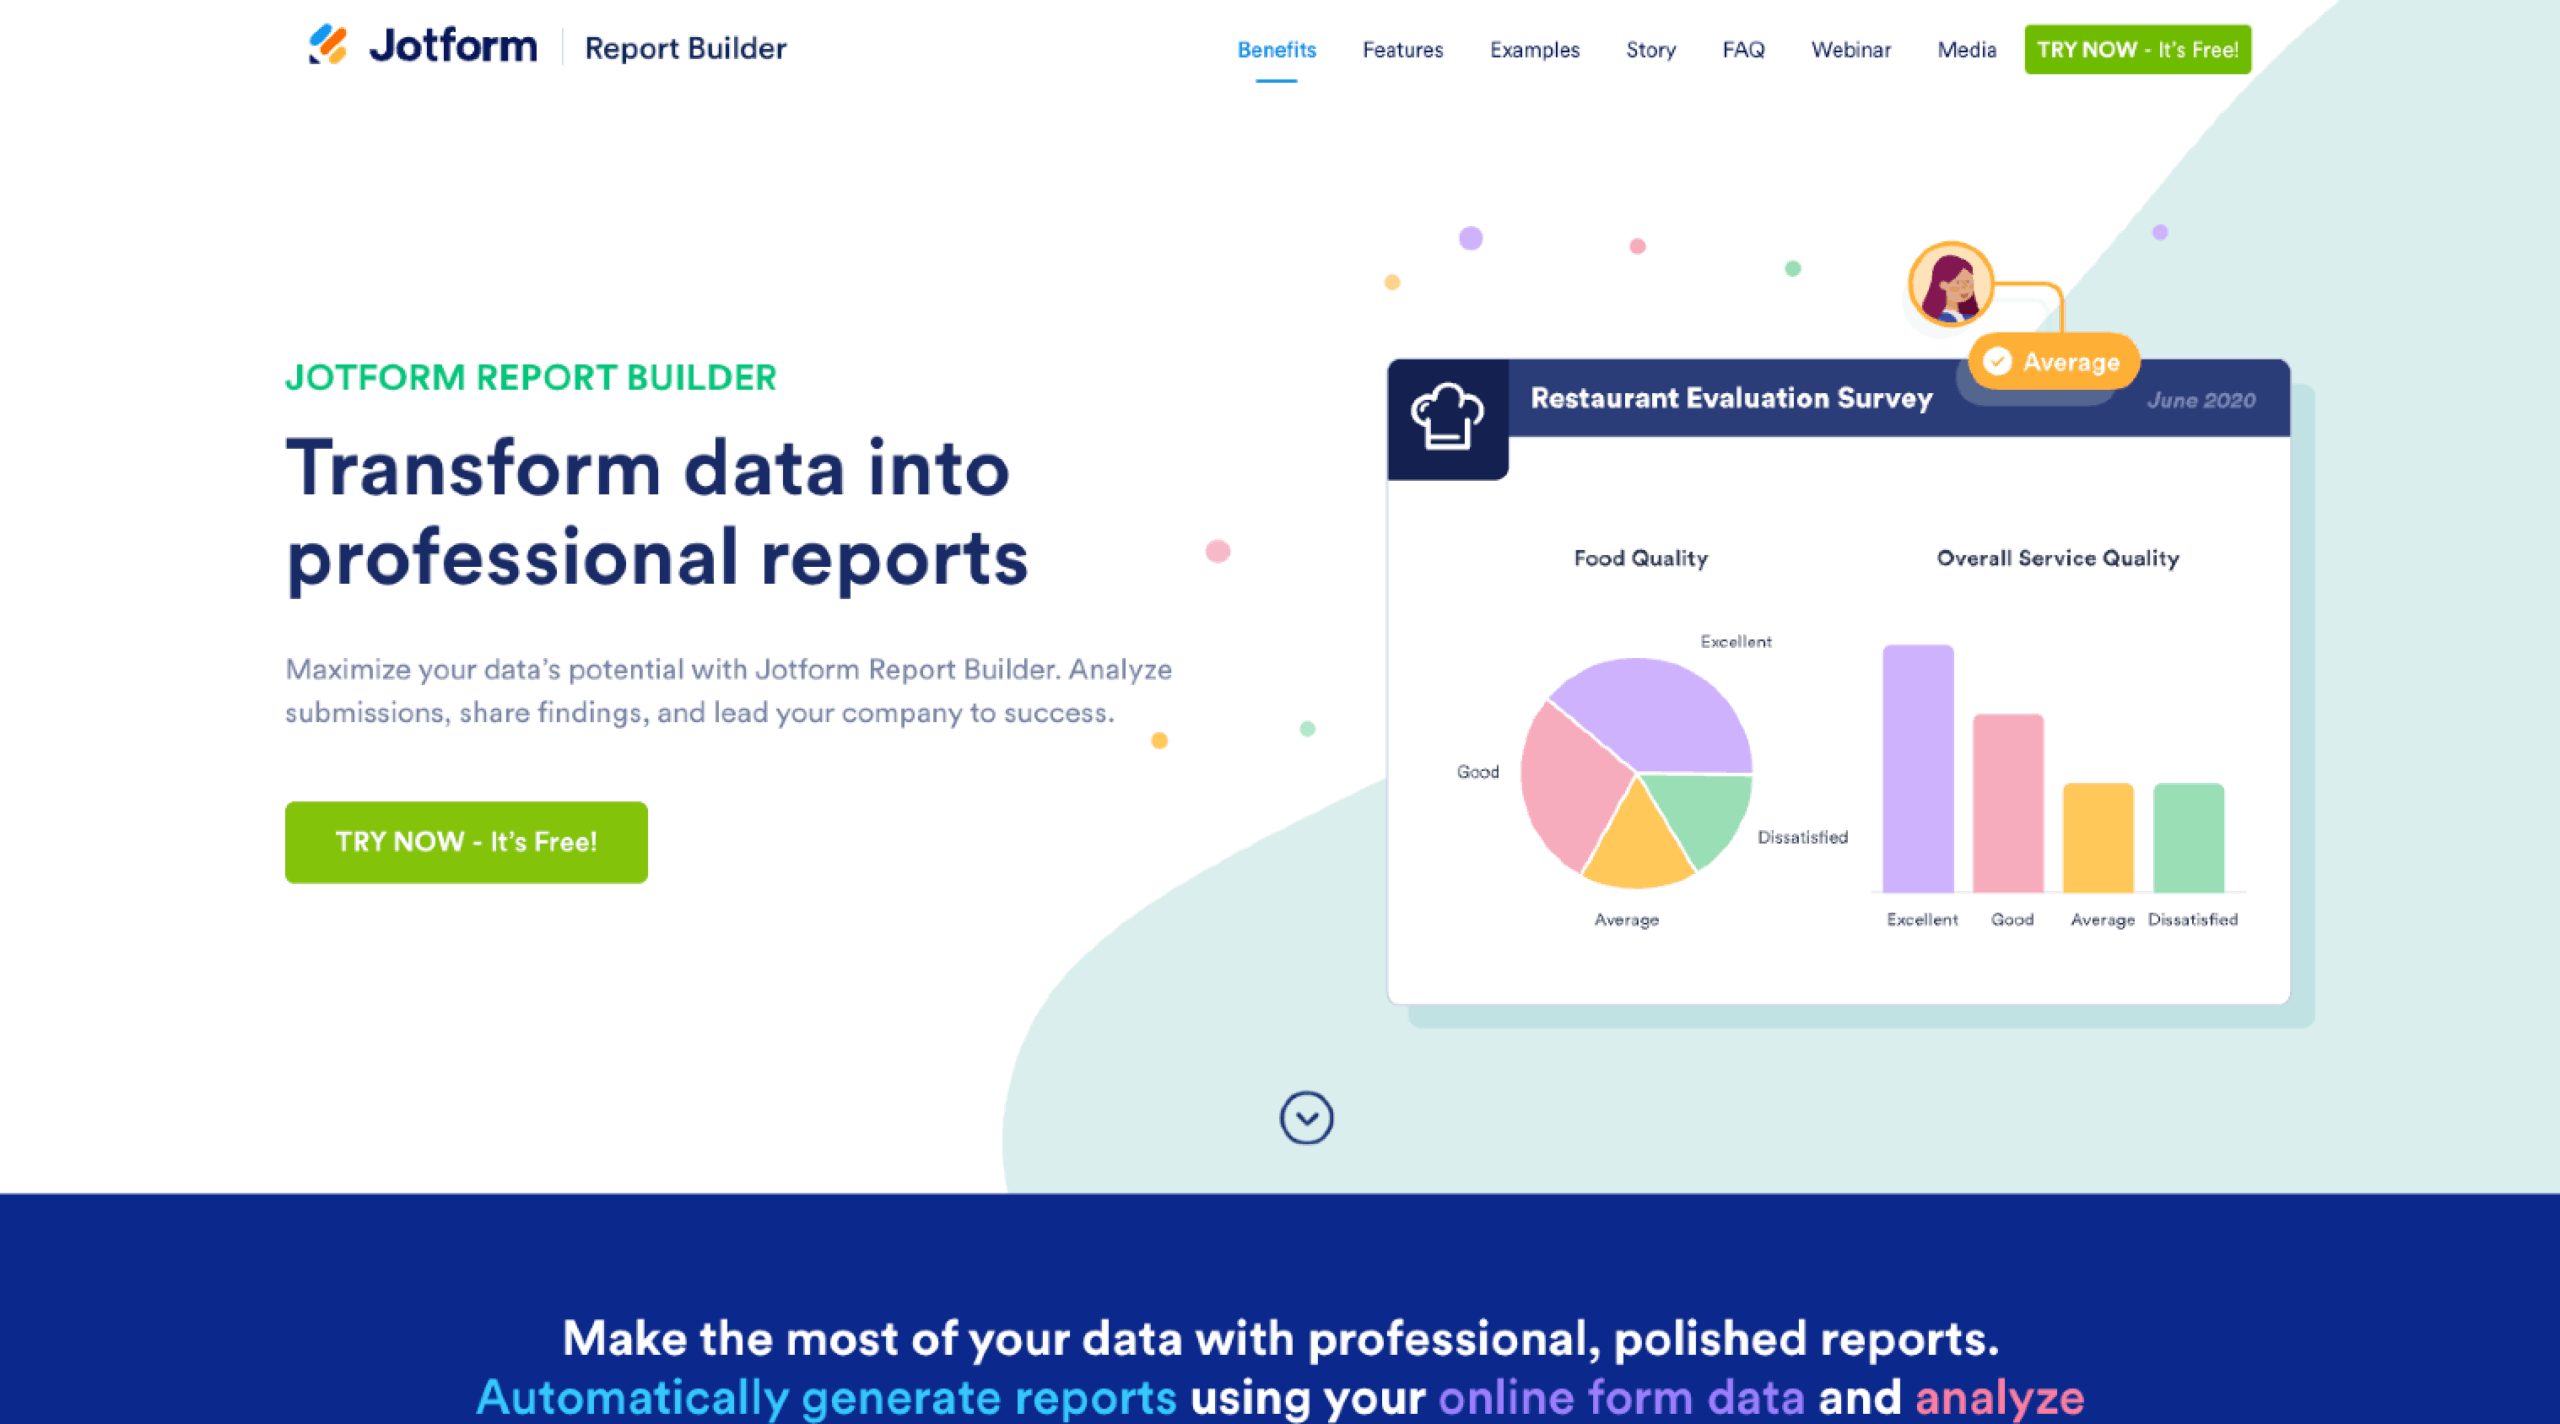Click the Good bar in the bar chart

2011,800
